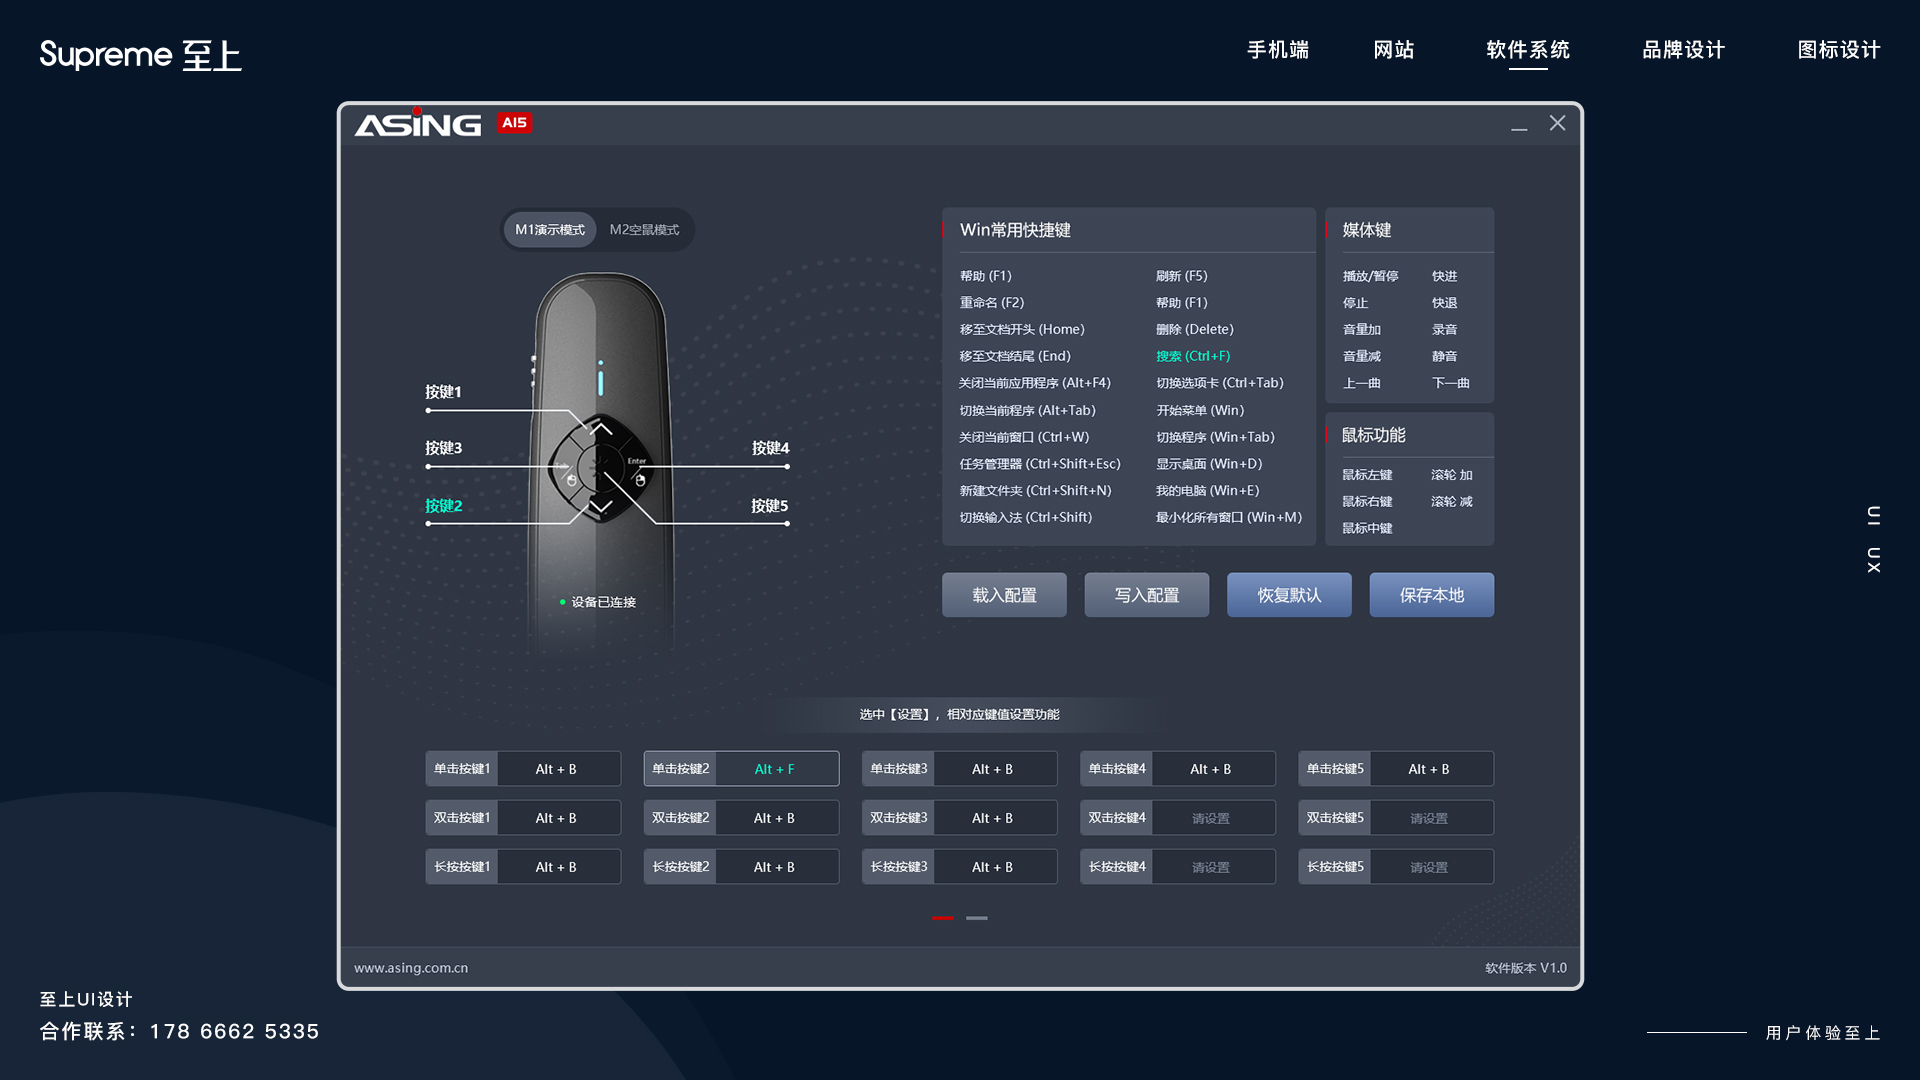Choose 重命名 (F2) shortcut
This screenshot has width=1920, height=1080.
tap(992, 303)
